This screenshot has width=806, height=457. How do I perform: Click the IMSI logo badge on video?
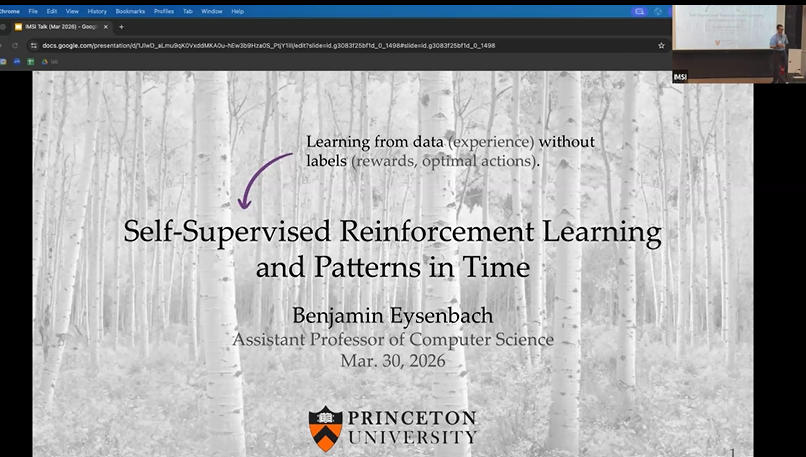coord(680,77)
